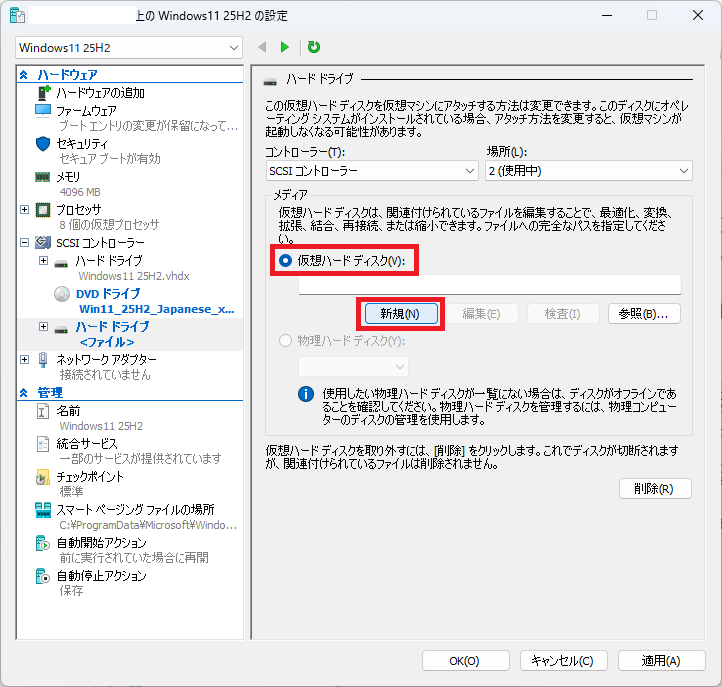Select the 仮想ハード ディスク(V) radio button
This screenshot has height=687, width=722.
(285, 261)
